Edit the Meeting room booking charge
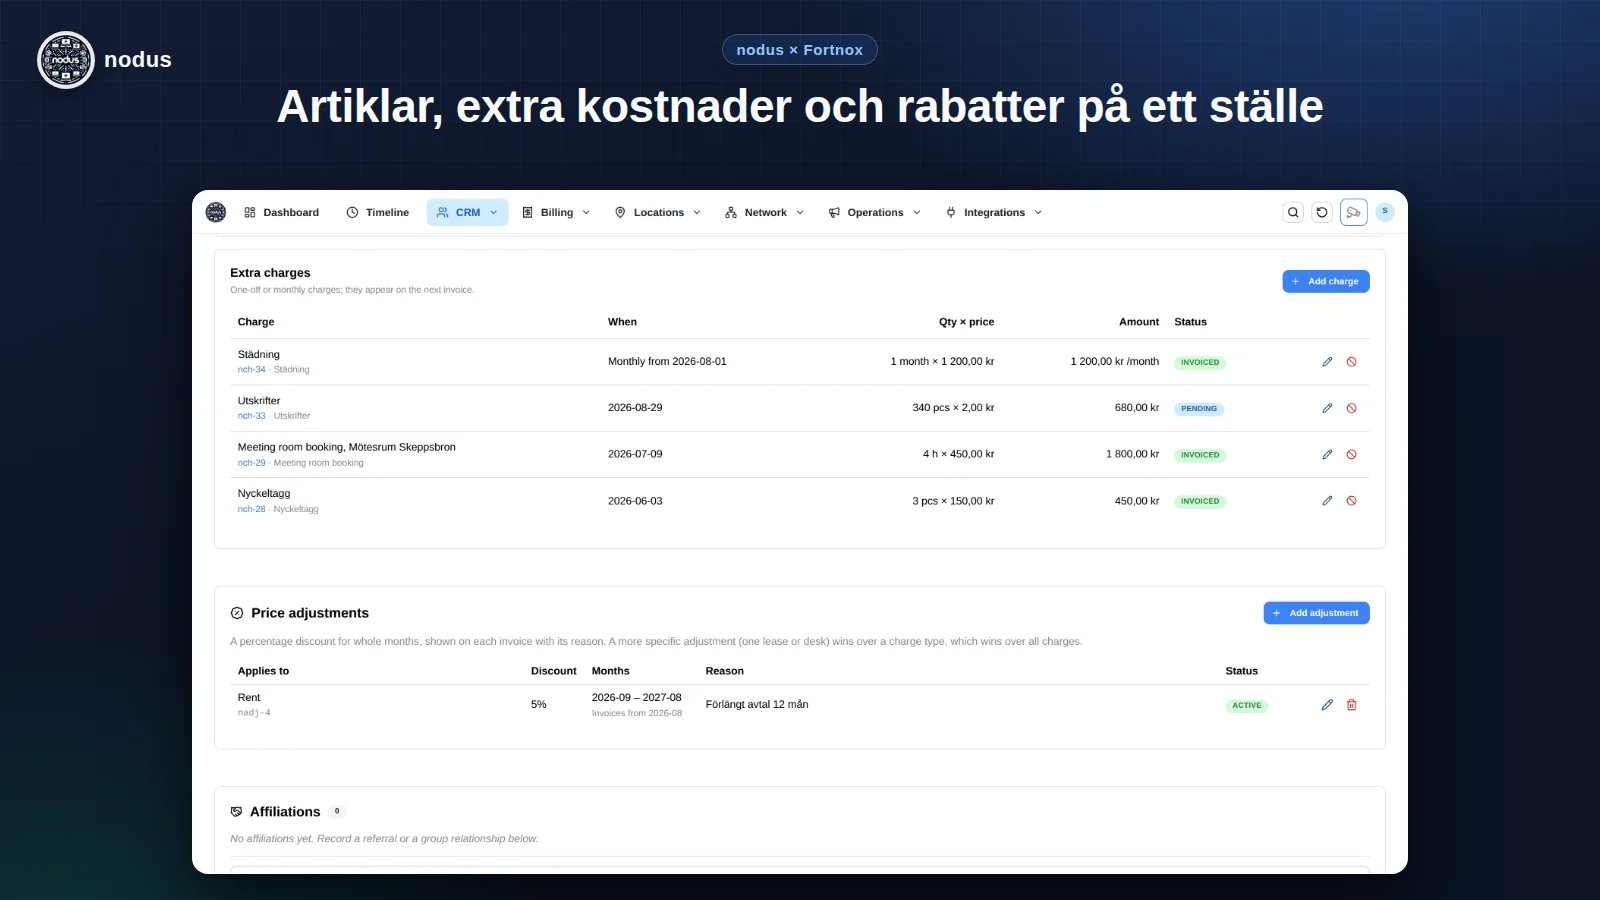Screen dimensions: 1600x900 pos(1327,454)
